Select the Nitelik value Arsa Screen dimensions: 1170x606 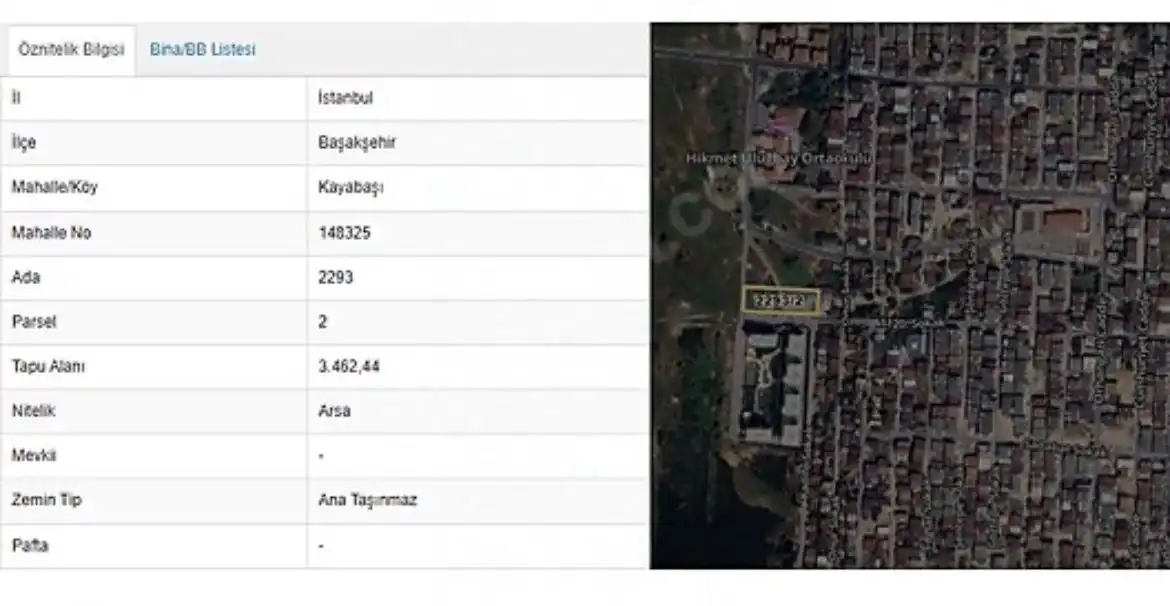pyautogui.click(x=334, y=411)
